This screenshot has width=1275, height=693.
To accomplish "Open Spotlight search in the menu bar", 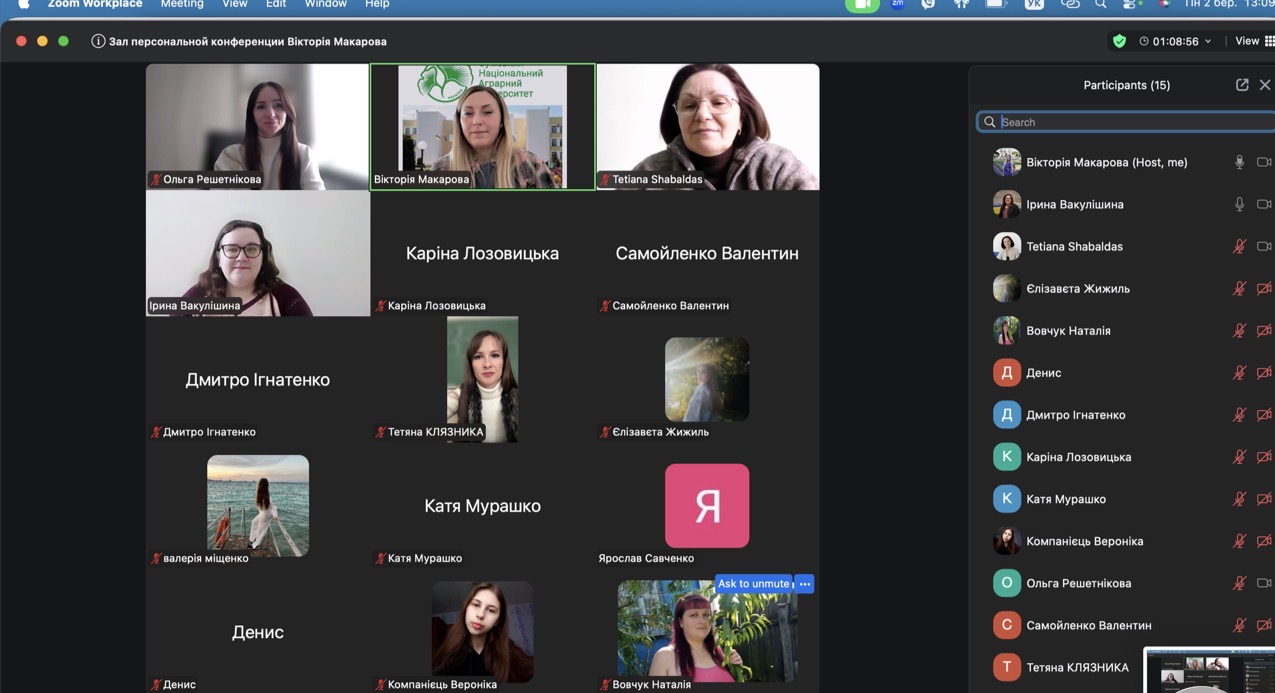I will (1100, 5).
